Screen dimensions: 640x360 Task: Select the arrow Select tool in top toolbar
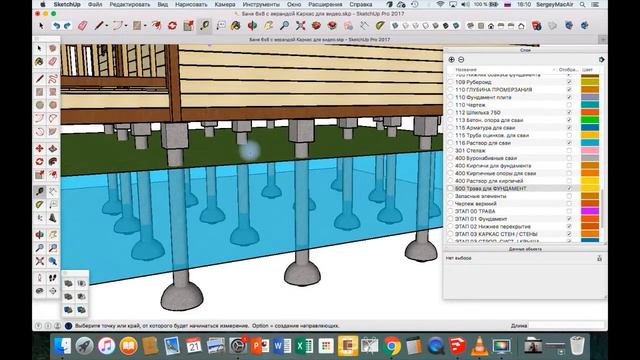pyautogui.click(x=41, y=26)
